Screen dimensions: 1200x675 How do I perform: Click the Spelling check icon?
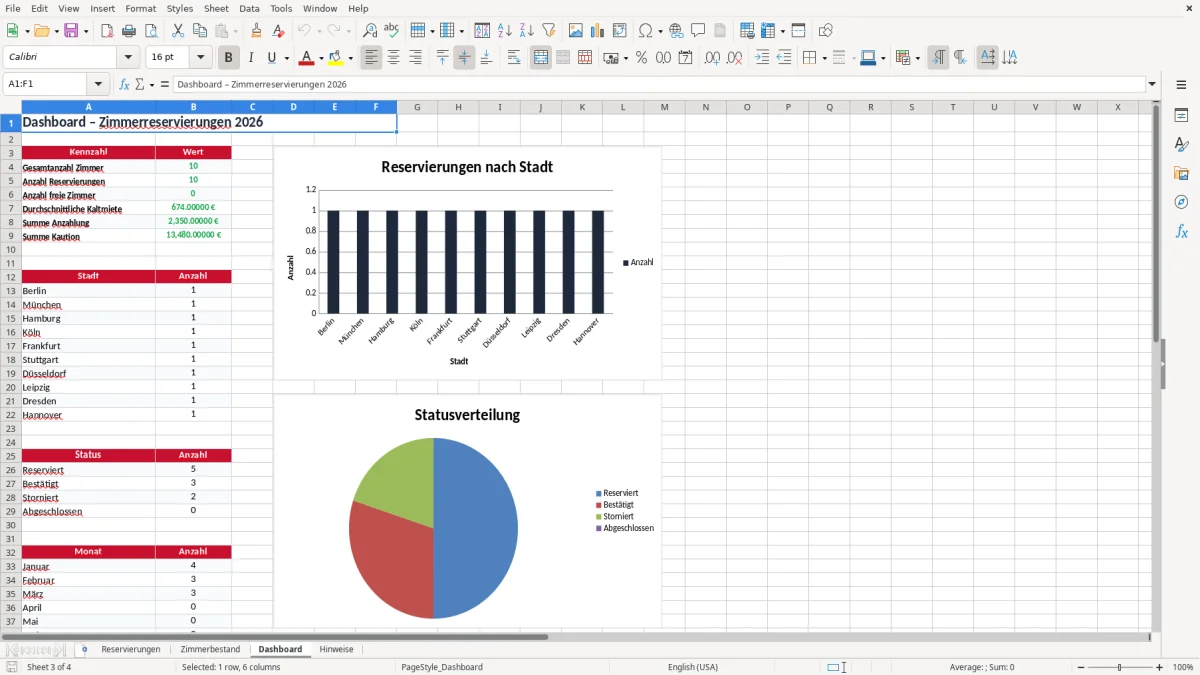pos(392,31)
